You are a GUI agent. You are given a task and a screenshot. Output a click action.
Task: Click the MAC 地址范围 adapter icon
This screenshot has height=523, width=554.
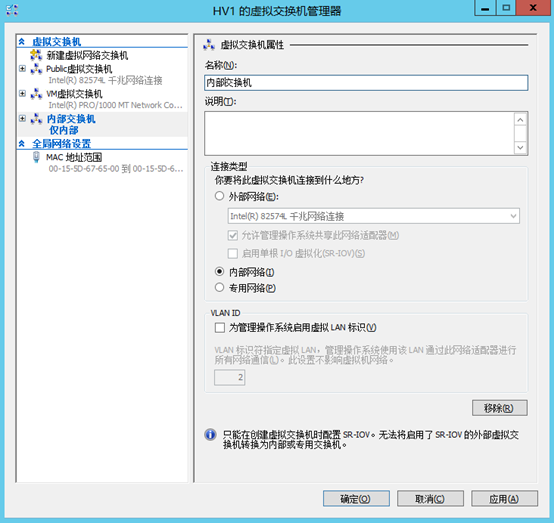click(36, 157)
